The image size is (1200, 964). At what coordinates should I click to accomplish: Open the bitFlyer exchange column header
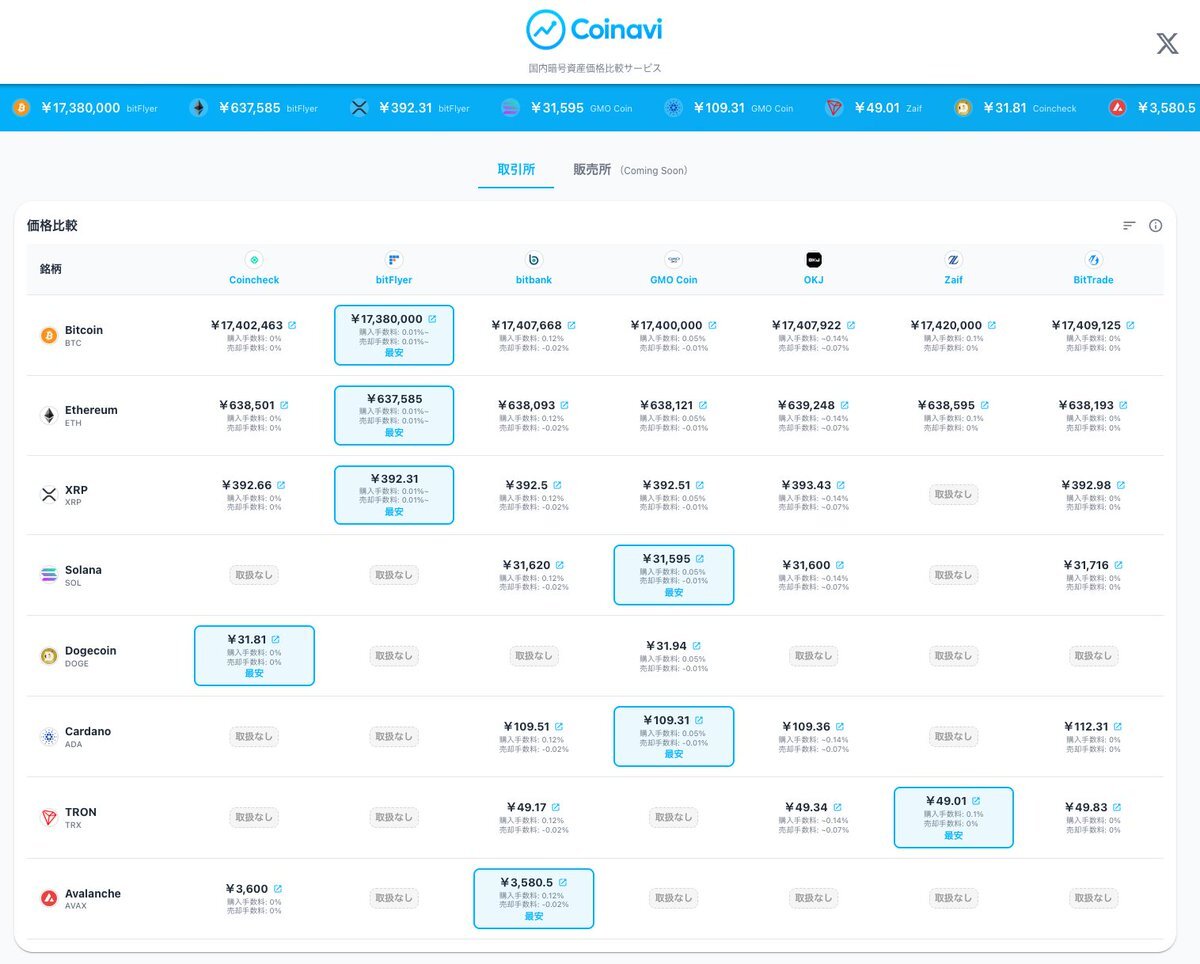(x=394, y=269)
